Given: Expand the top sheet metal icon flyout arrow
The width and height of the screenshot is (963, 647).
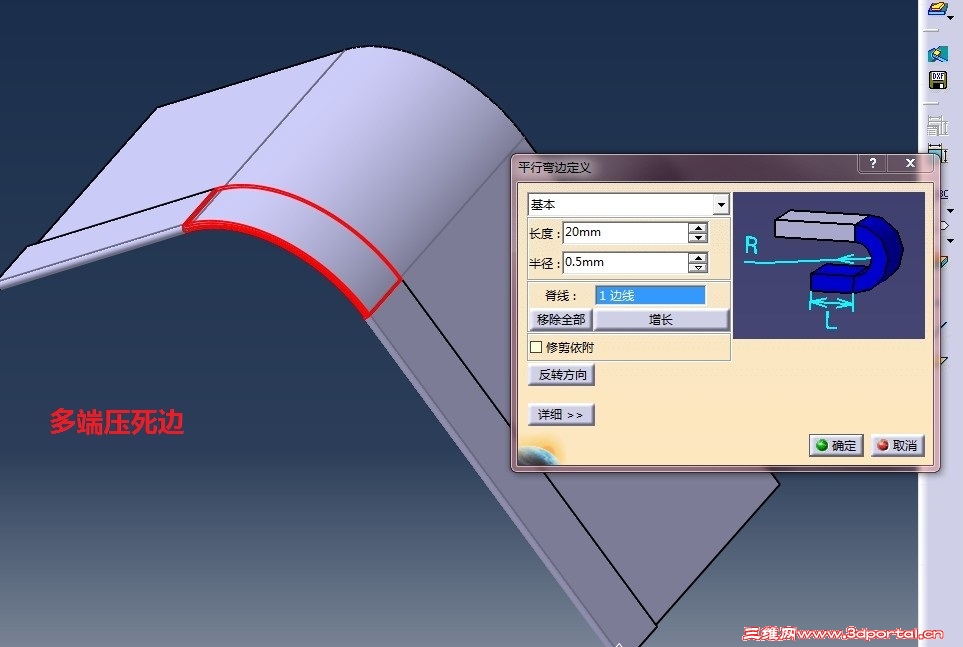Looking at the screenshot, I should pos(951,18).
